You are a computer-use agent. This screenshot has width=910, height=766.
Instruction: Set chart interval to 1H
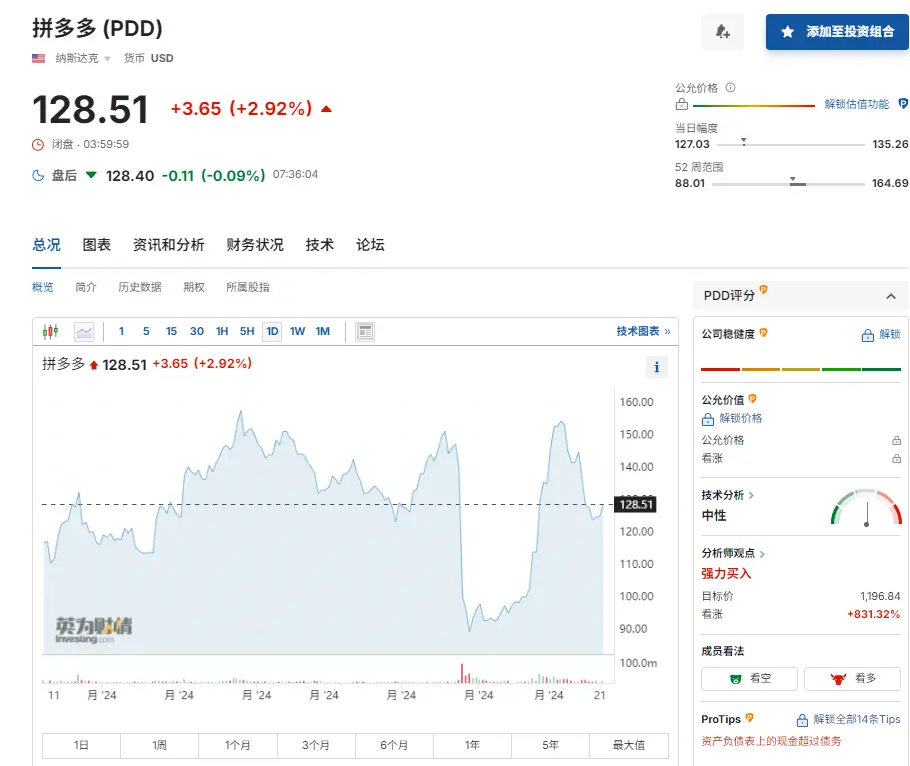point(222,331)
